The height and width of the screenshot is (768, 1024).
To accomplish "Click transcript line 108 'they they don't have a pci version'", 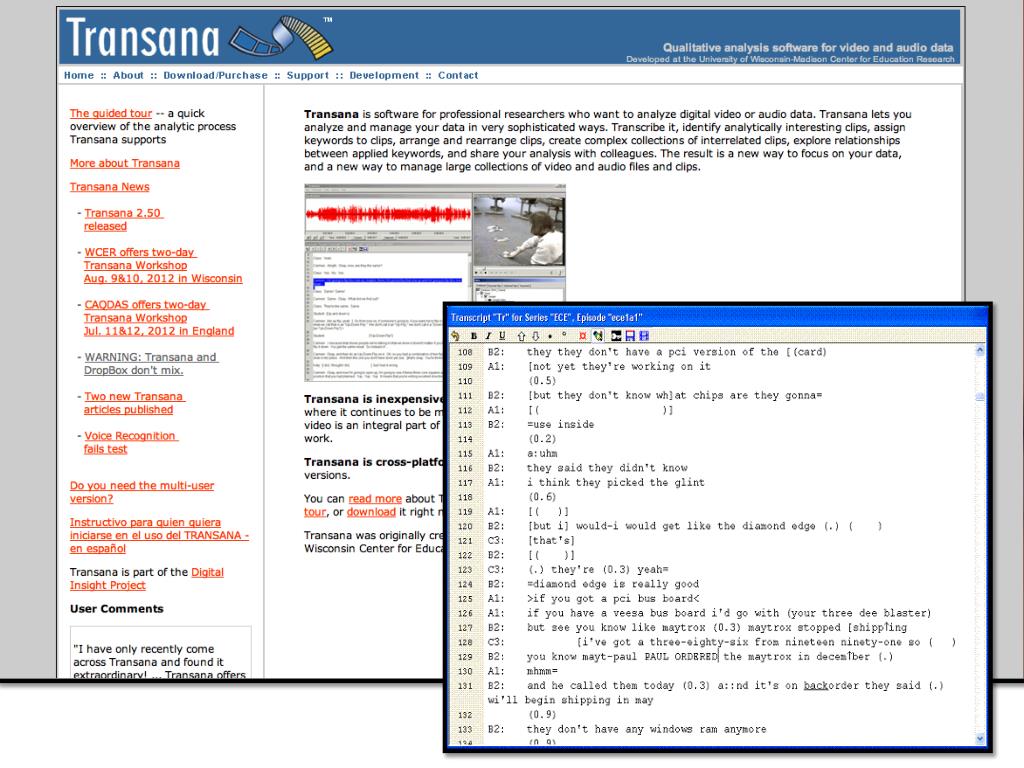I will (677, 352).
